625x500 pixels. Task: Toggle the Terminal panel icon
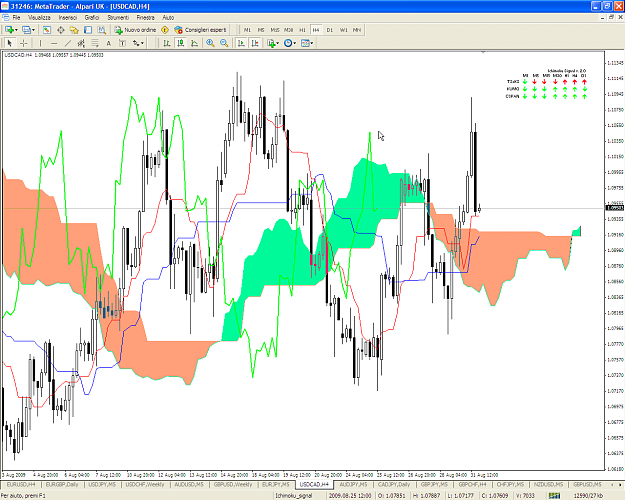coord(88,30)
